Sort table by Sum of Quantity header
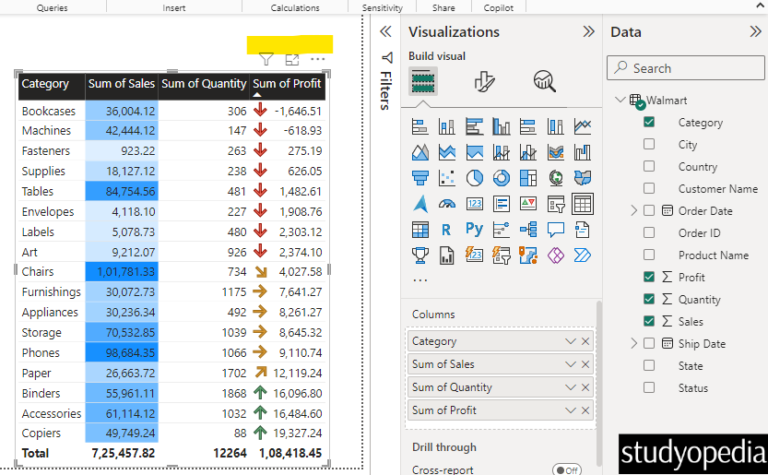 [204, 84]
